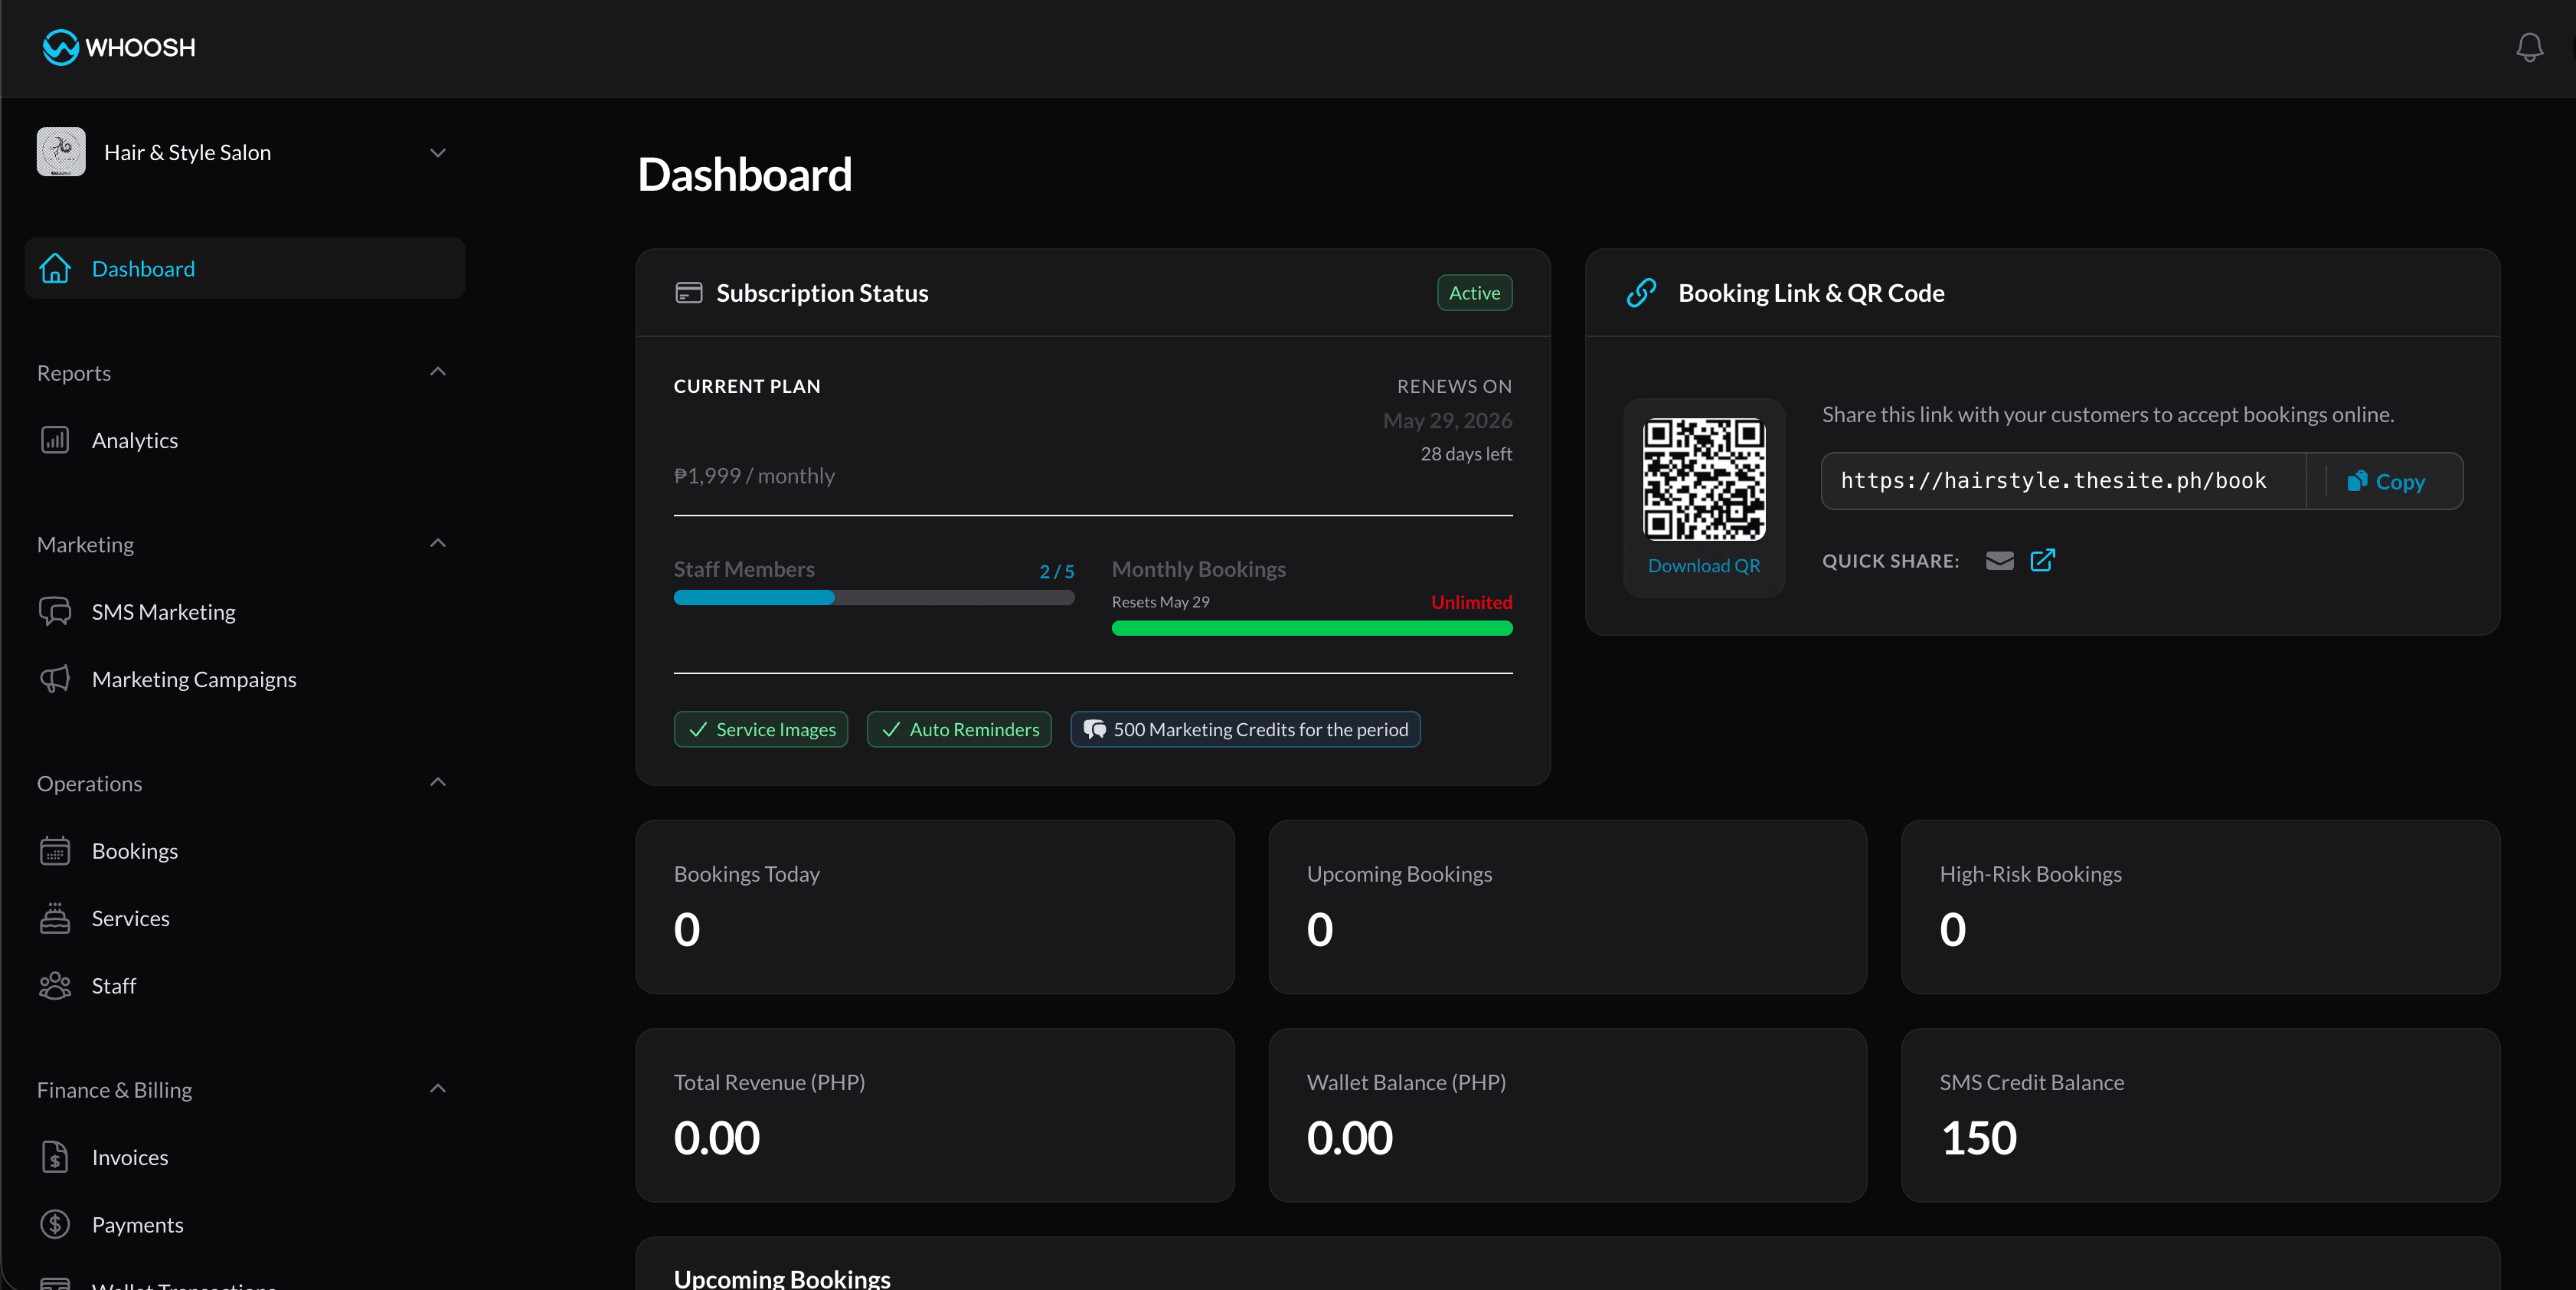The height and width of the screenshot is (1290, 2576).
Task: Click the Monthly Bookings green progress bar
Action: tap(1312, 628)
